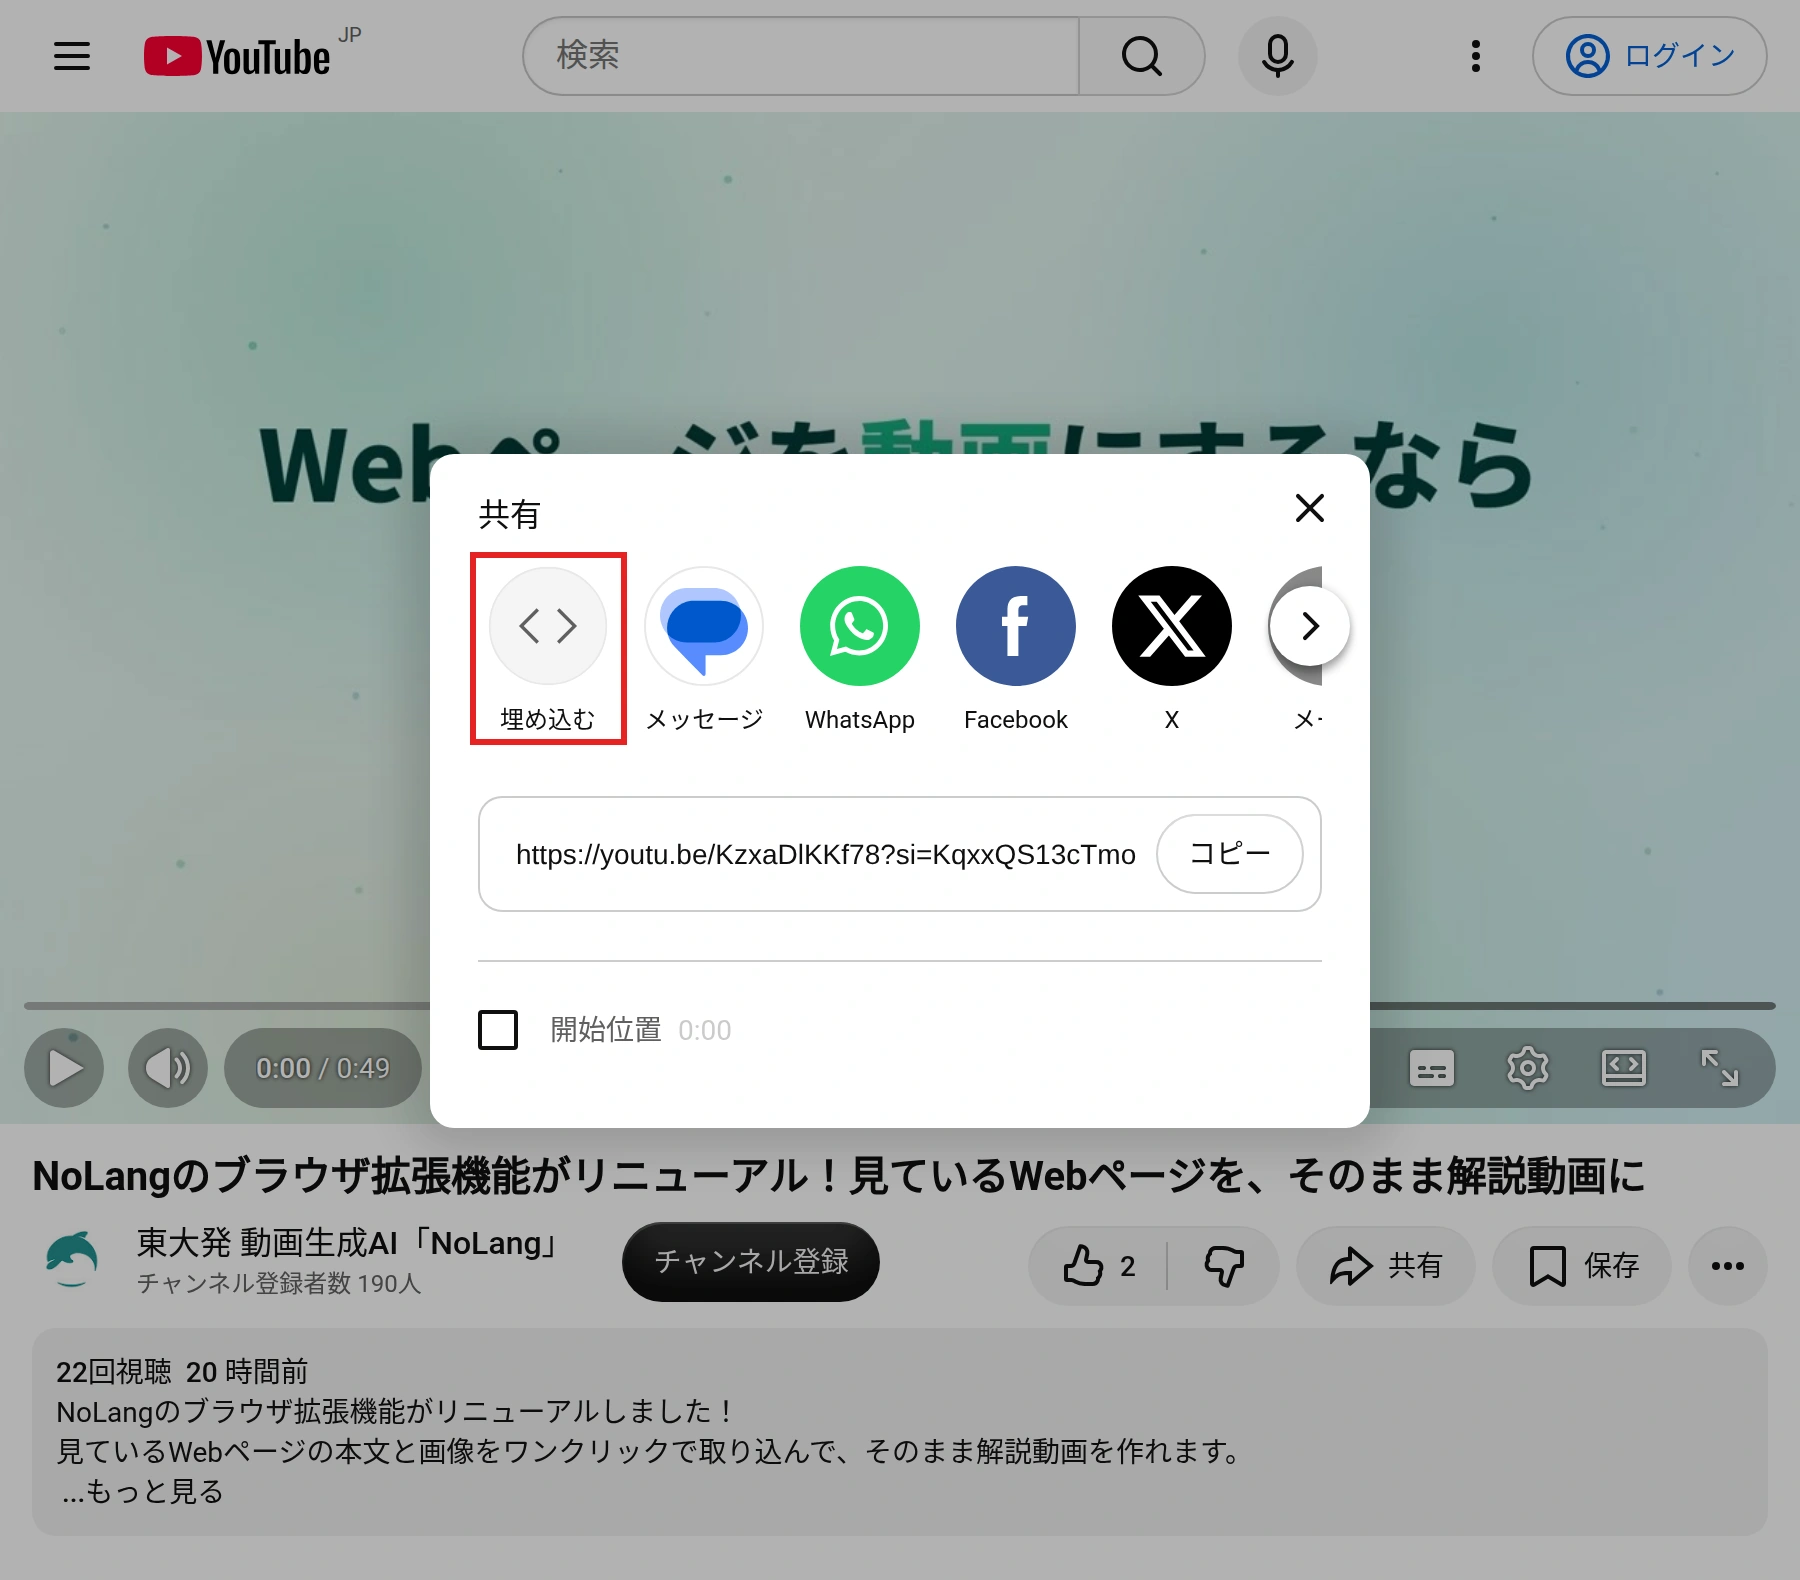Image resolution: width=1800 pixels, height=1580 pixels.
Task: Click the コピー copy button
Action: point(1230,854)
